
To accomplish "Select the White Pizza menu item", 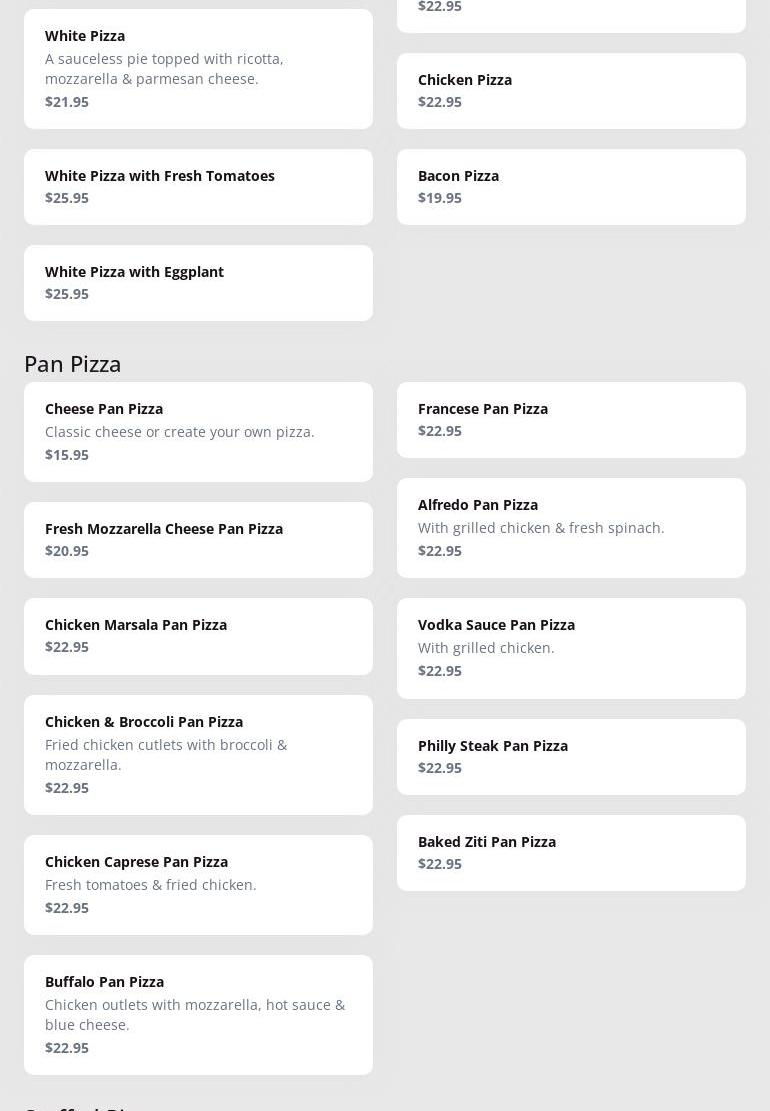I will click(198, 68).
